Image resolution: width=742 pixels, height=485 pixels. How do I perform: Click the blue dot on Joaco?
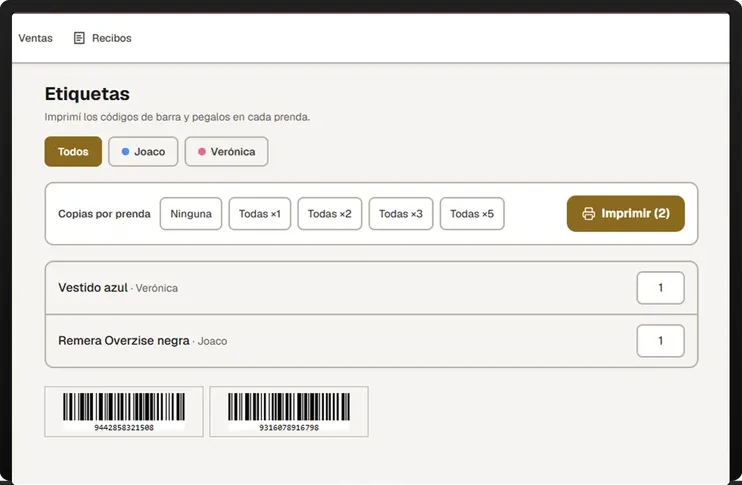[125, 151]
